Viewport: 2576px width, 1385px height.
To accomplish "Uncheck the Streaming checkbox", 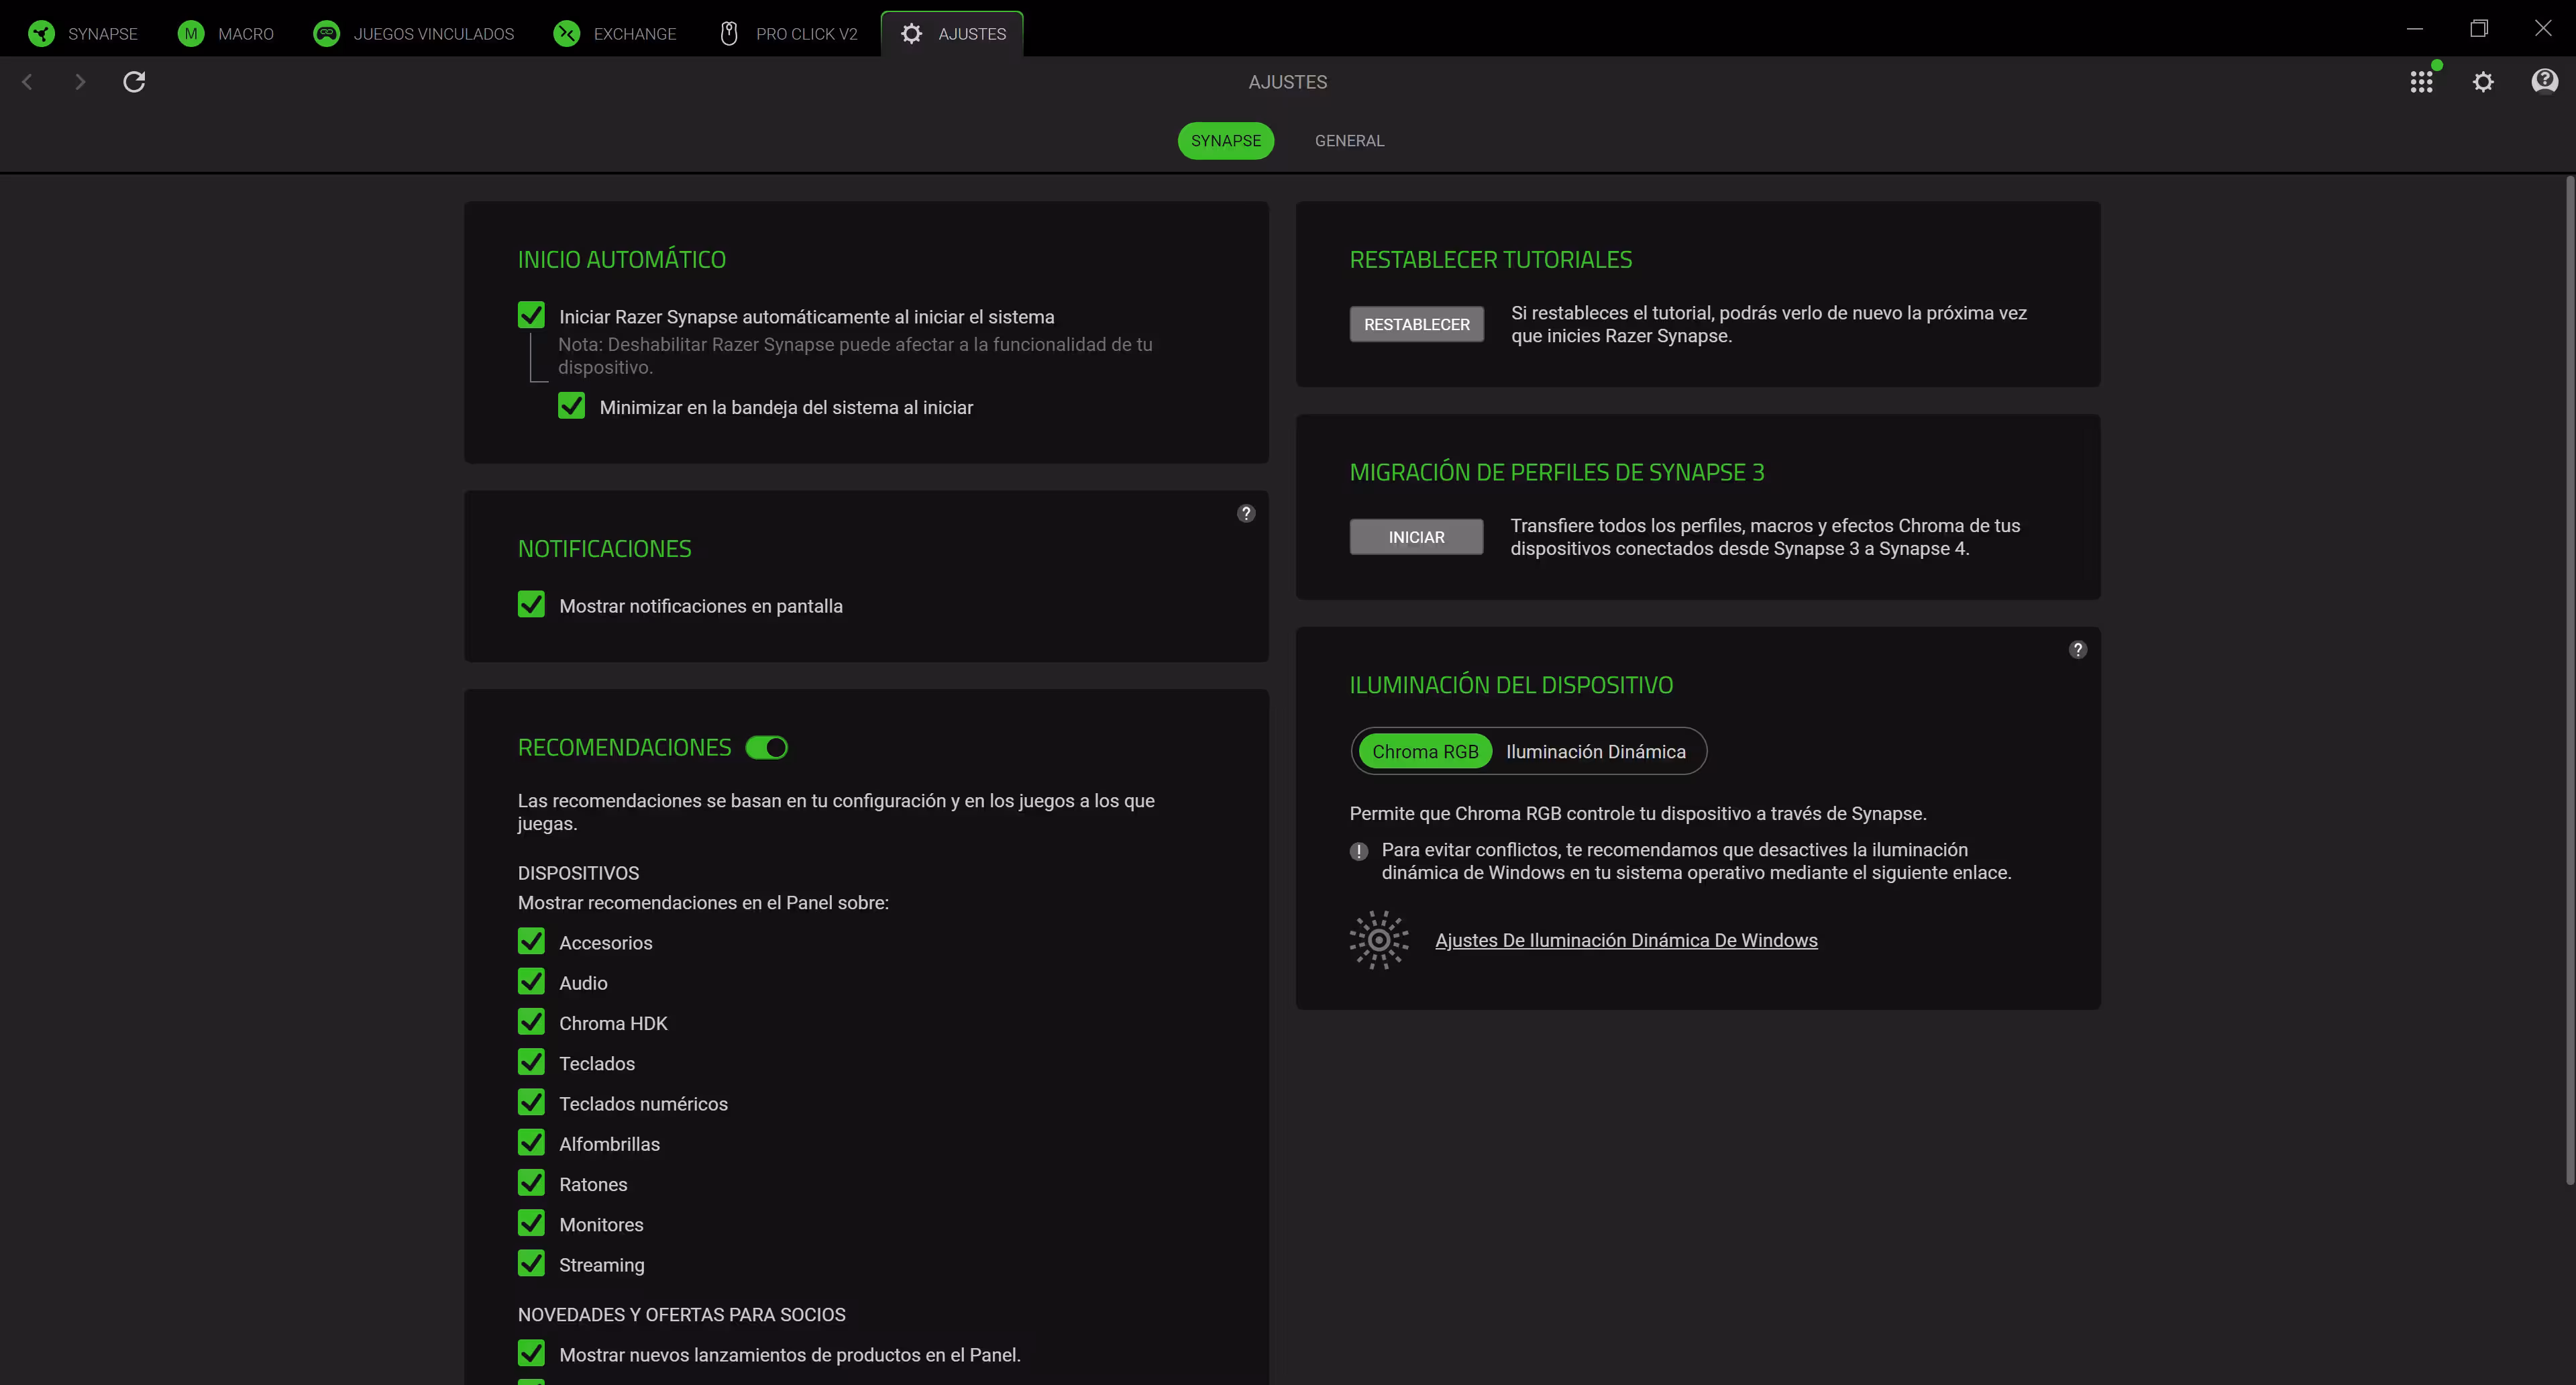I will pos(531,1263).
